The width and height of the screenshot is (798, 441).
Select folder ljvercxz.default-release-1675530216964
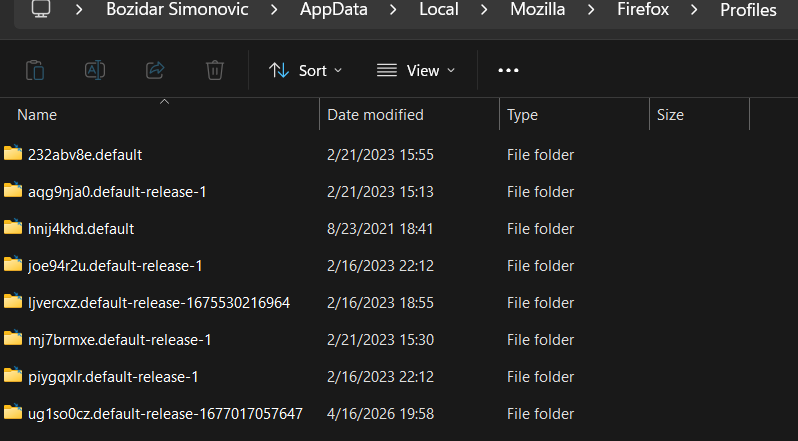[x=159, y=302]
